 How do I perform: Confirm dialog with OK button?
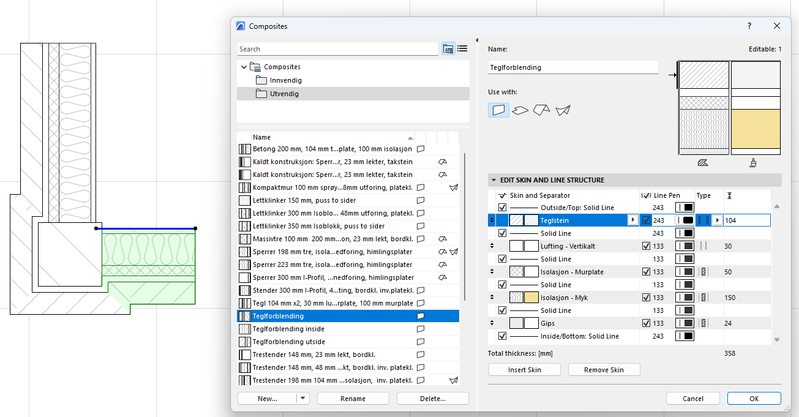pyautogui.click(x=754, y=399)
